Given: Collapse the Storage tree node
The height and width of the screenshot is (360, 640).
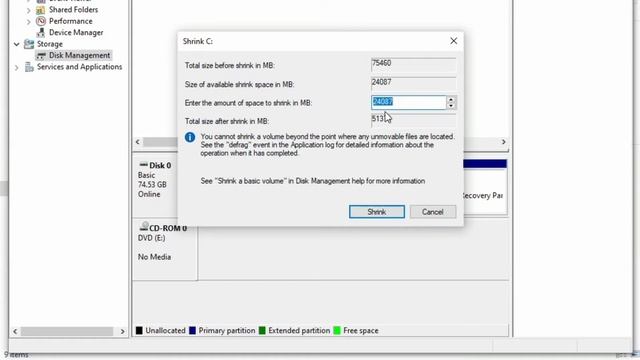Looking at the screenshot, I should 17,44.
